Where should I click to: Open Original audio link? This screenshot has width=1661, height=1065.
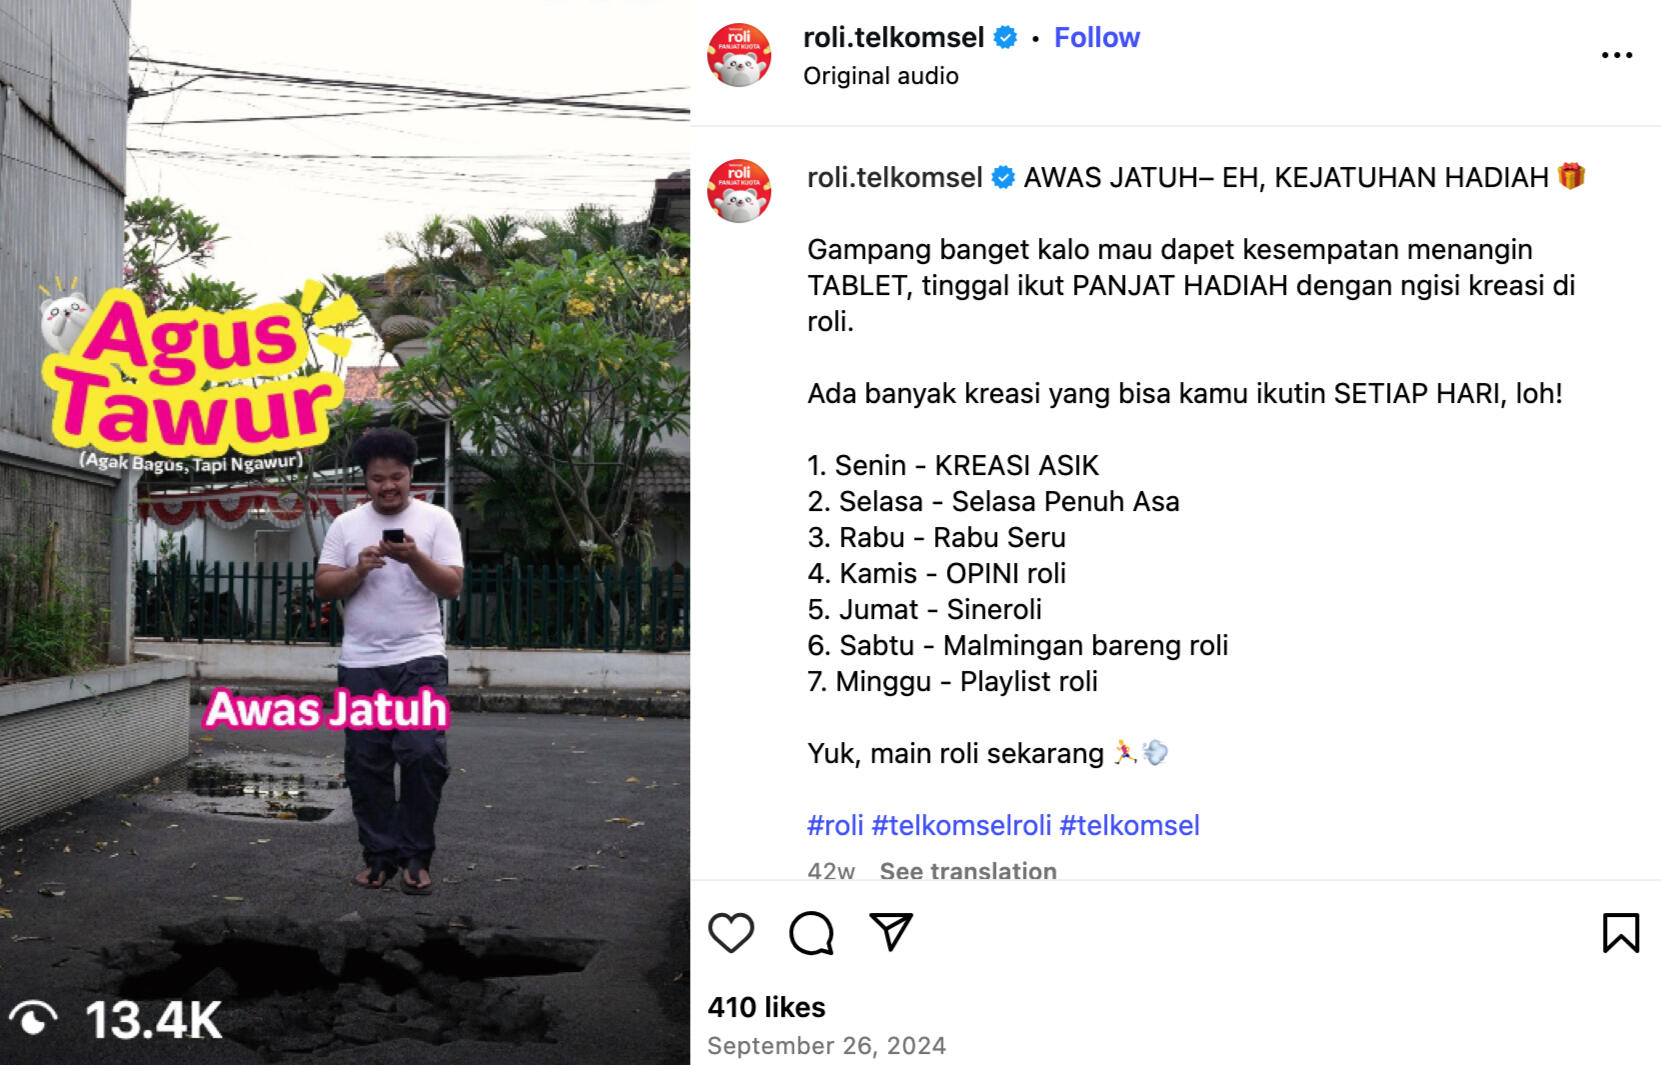tap(881, 76)
